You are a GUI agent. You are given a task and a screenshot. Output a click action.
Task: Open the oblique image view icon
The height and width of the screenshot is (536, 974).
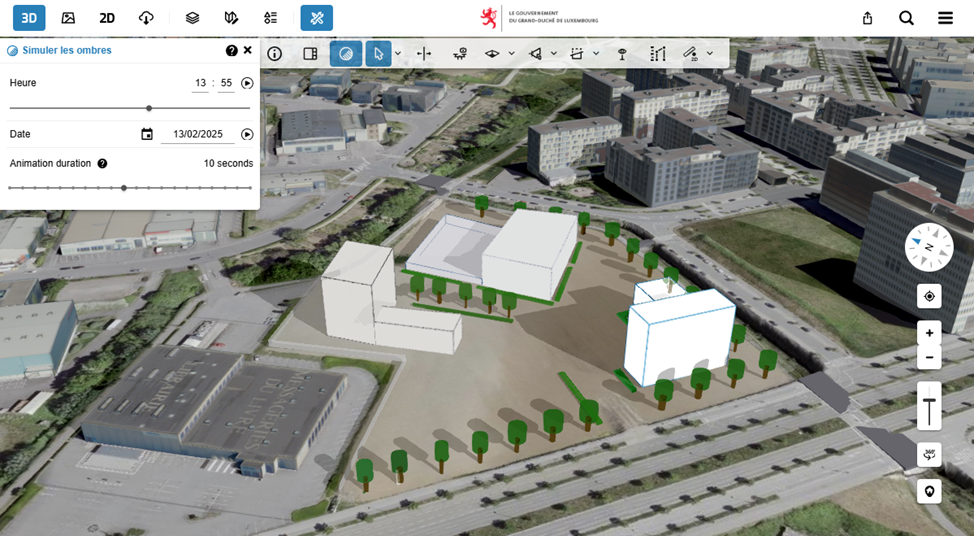point(68,18)
